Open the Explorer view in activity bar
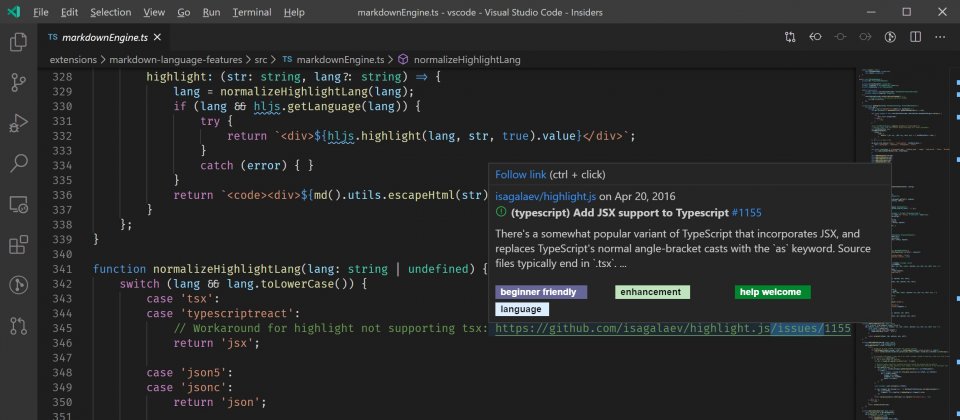 coord(18,42)
